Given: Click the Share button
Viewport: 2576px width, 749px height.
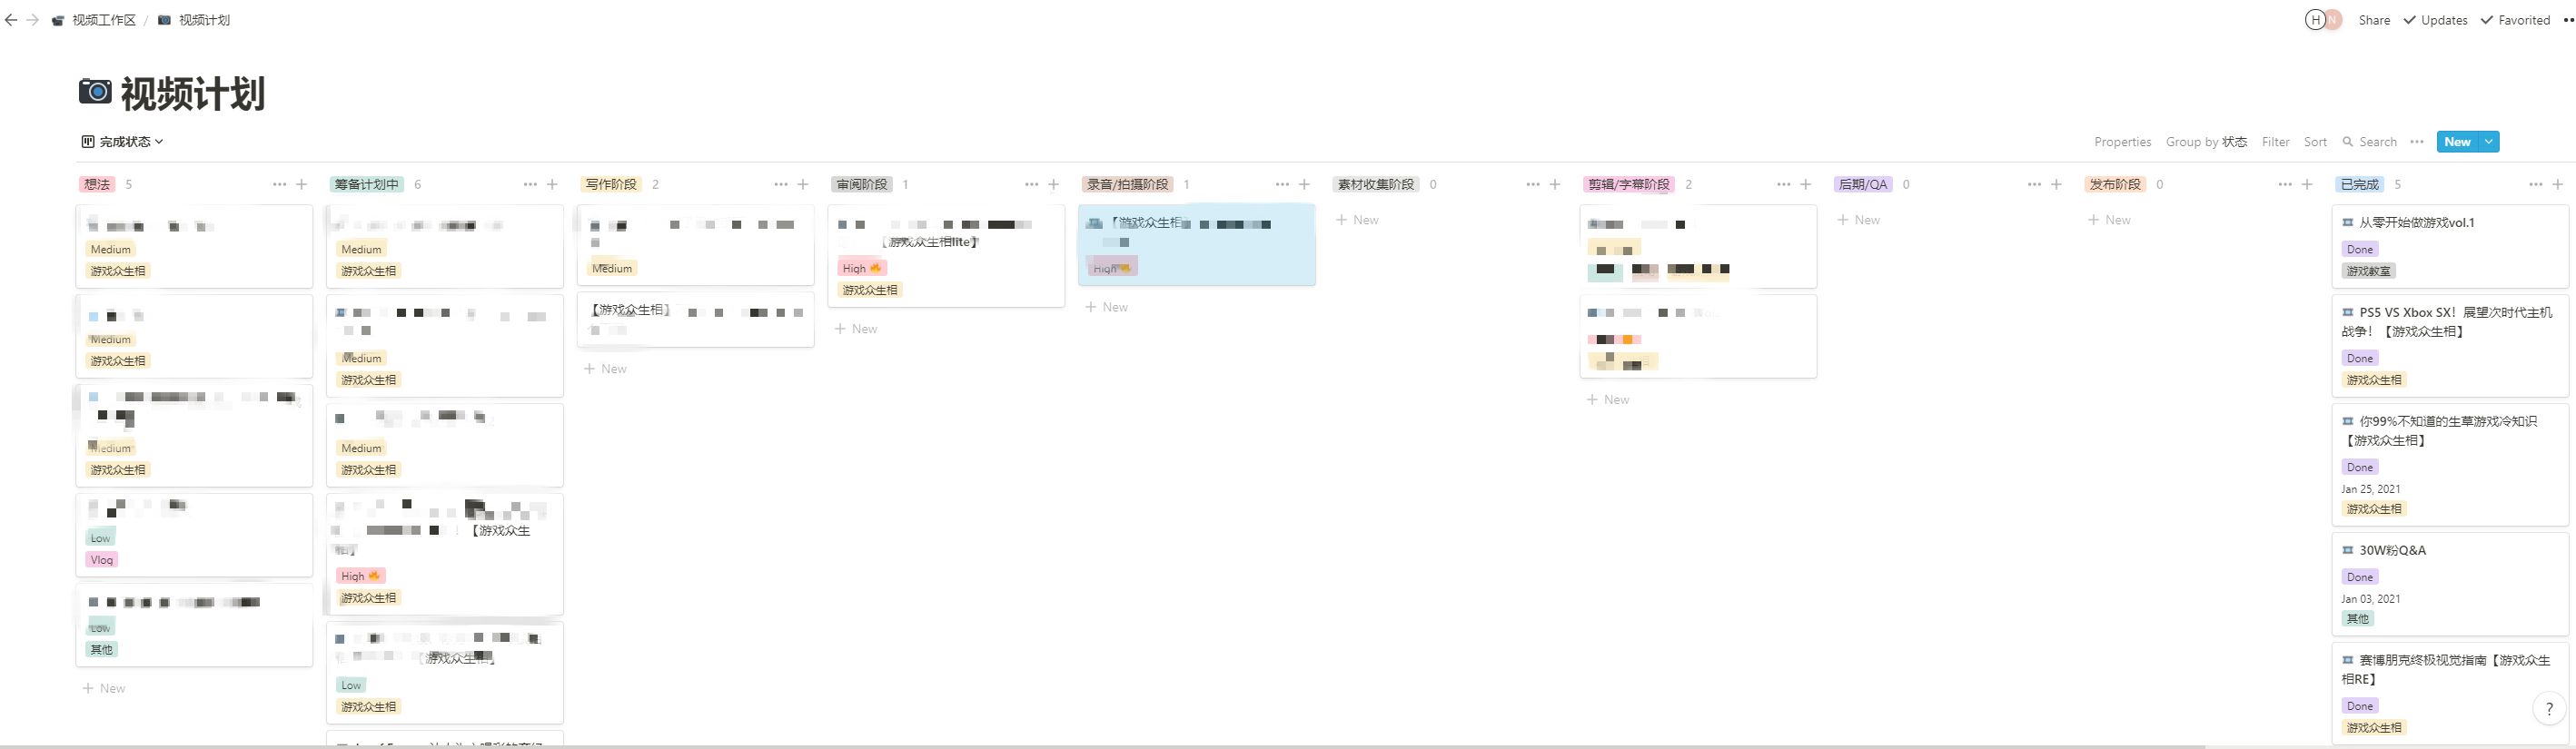Looking at the screenshot, I should (x=2374, y=20).
